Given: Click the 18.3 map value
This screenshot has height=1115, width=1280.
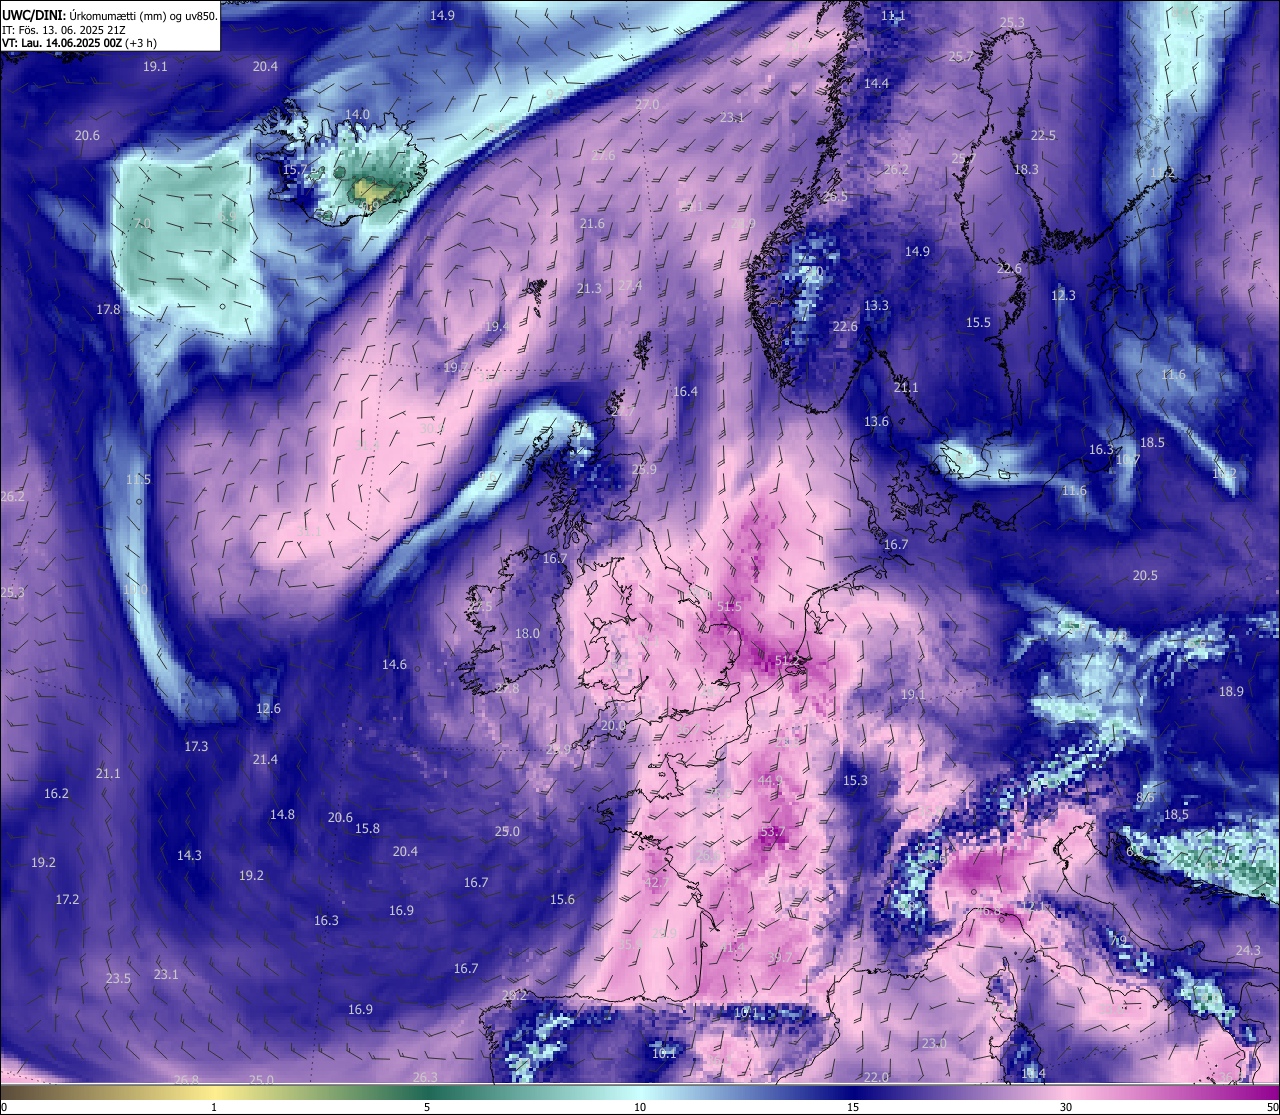Looking at the screenshot, I should [1026, 170].
